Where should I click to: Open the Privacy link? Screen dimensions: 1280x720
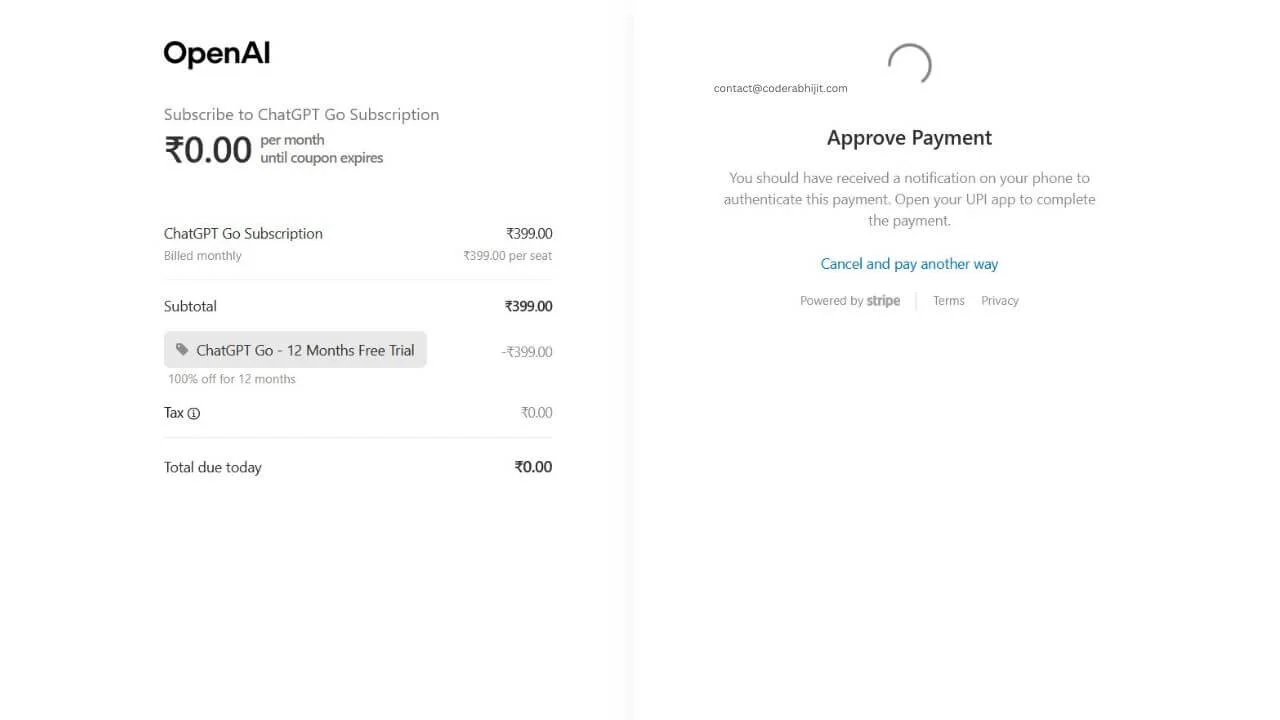(x=999, y=301)
